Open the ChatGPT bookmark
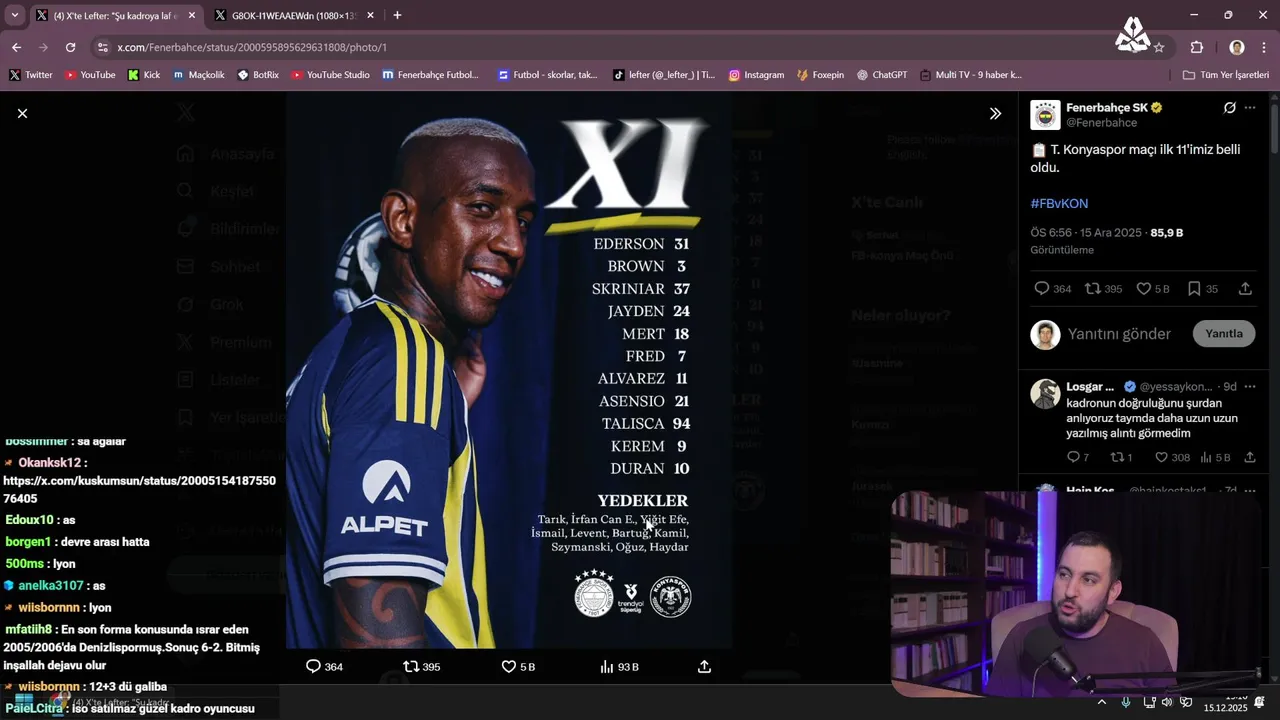 click(881, 75)
